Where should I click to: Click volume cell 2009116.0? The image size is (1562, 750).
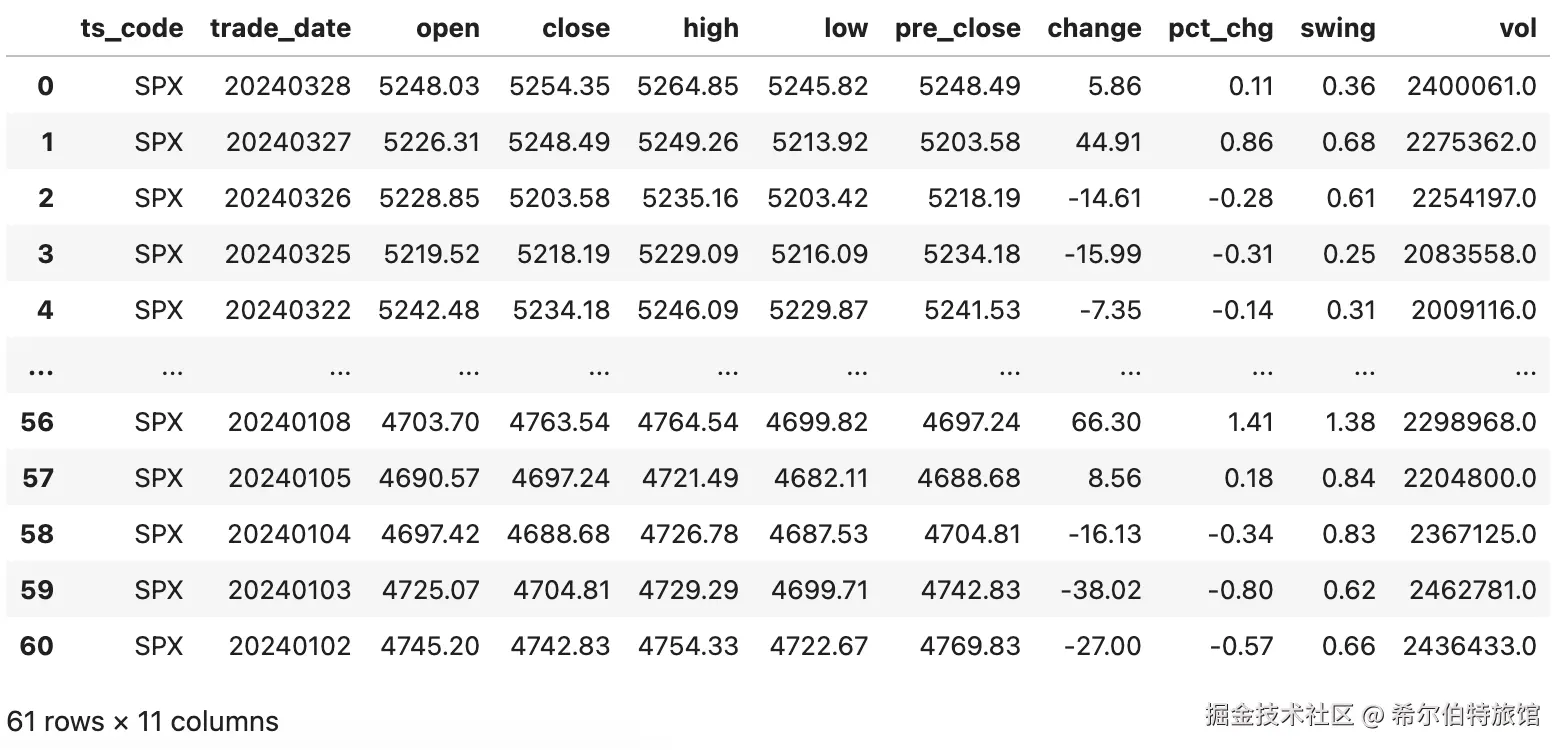(1474, 310)
